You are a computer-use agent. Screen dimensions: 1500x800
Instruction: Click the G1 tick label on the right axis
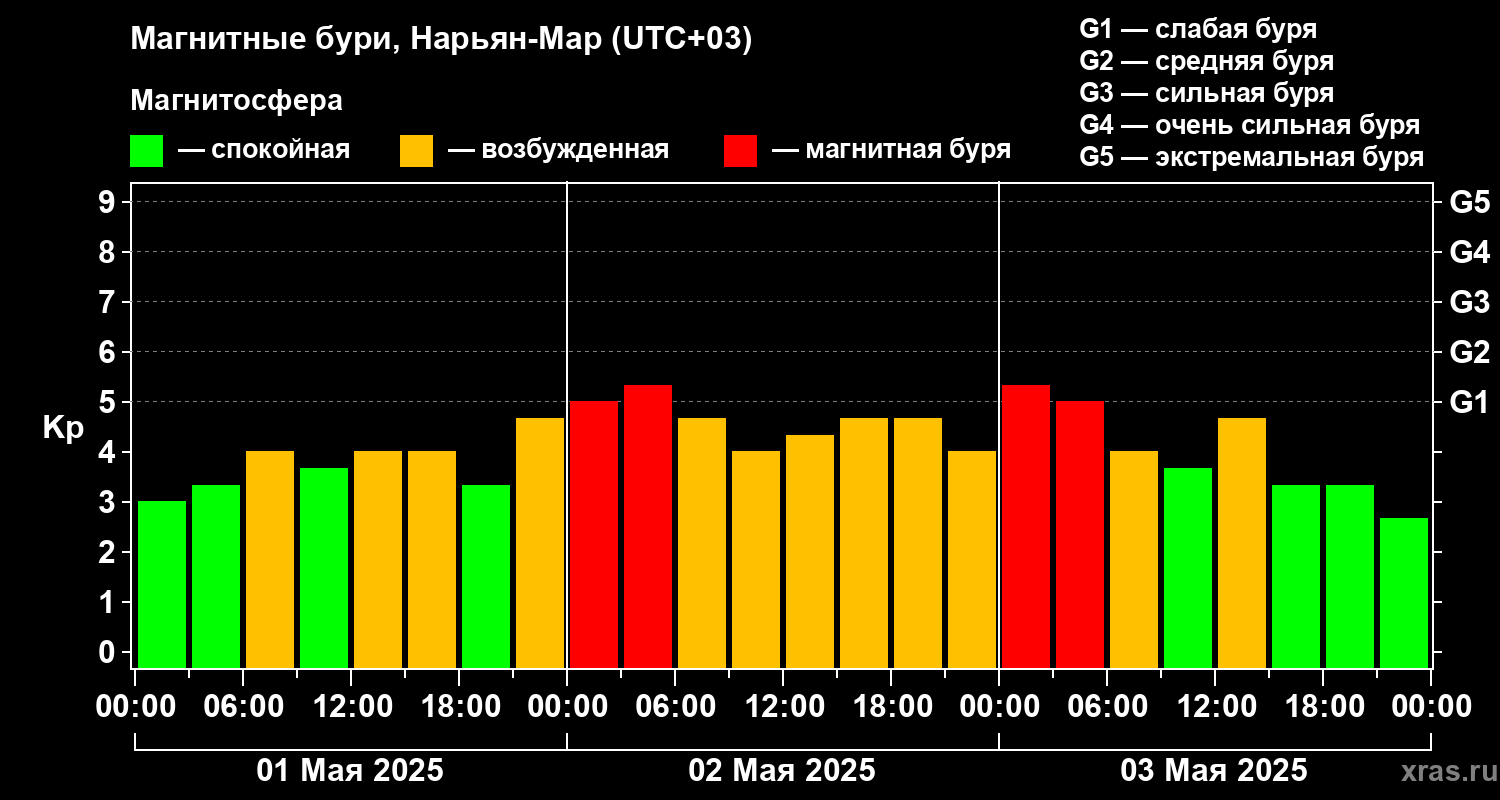[x=1469, y=402]
